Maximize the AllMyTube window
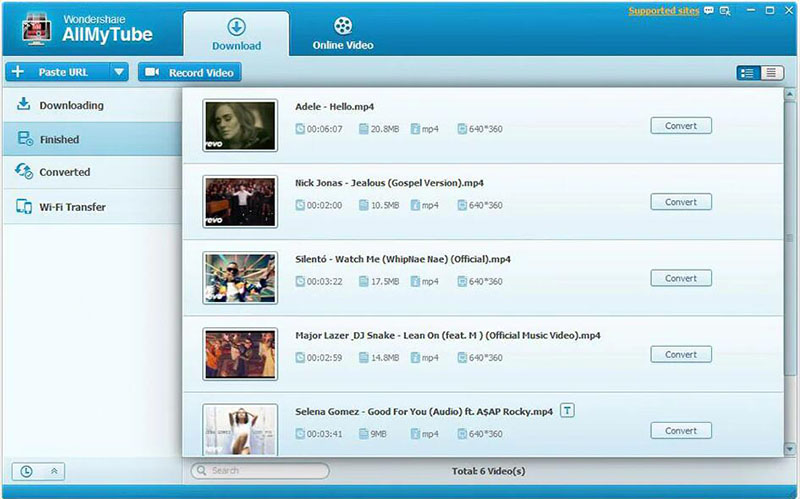This screenshot has width=800, height=499. tap(770, 10)
